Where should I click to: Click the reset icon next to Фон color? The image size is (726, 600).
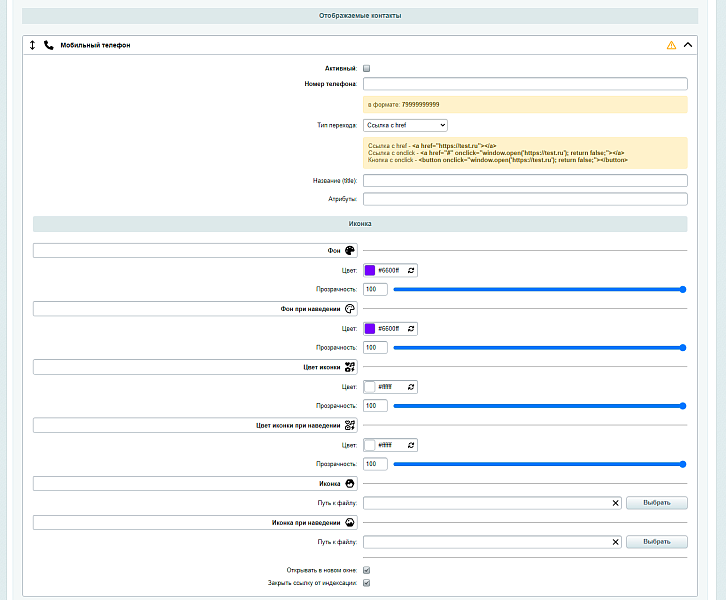(x=410, y=270)
